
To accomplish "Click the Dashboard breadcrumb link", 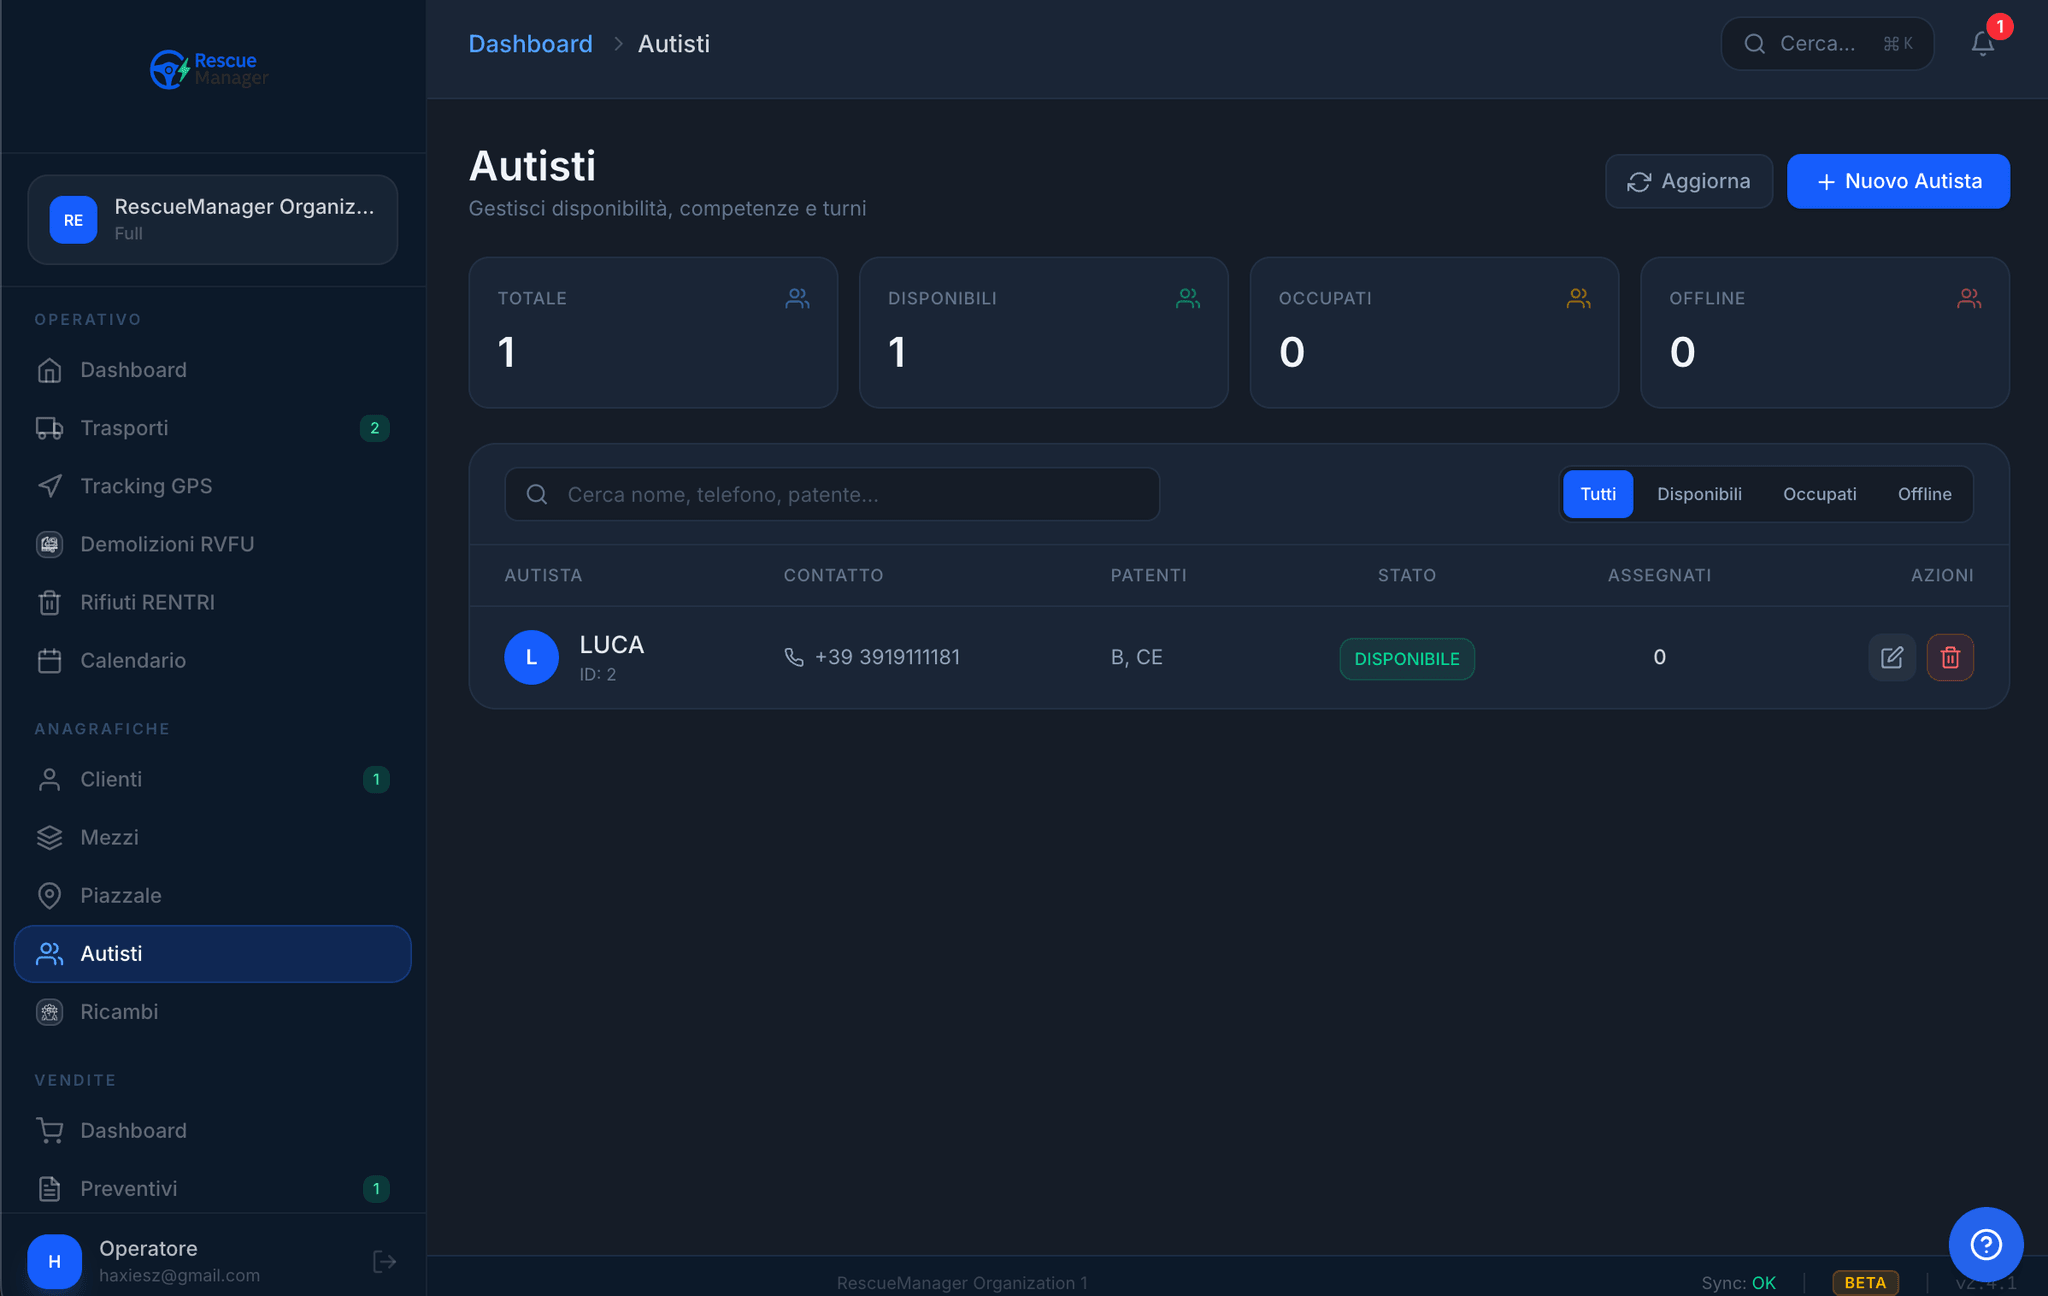I will 530,43.
